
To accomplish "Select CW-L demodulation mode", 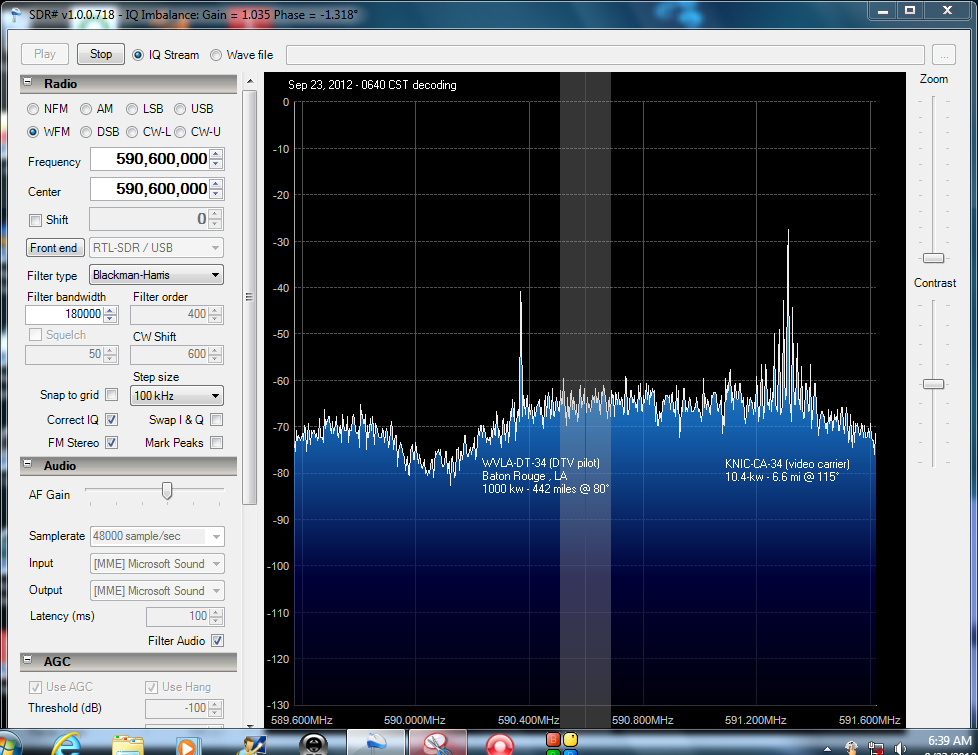I will tap(132, 132).
